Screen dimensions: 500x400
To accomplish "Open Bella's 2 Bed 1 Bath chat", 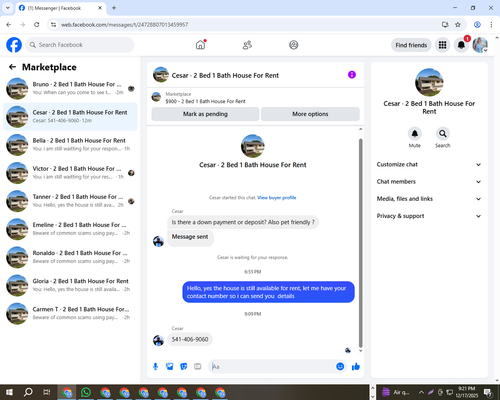I will (x=70, y=145).
